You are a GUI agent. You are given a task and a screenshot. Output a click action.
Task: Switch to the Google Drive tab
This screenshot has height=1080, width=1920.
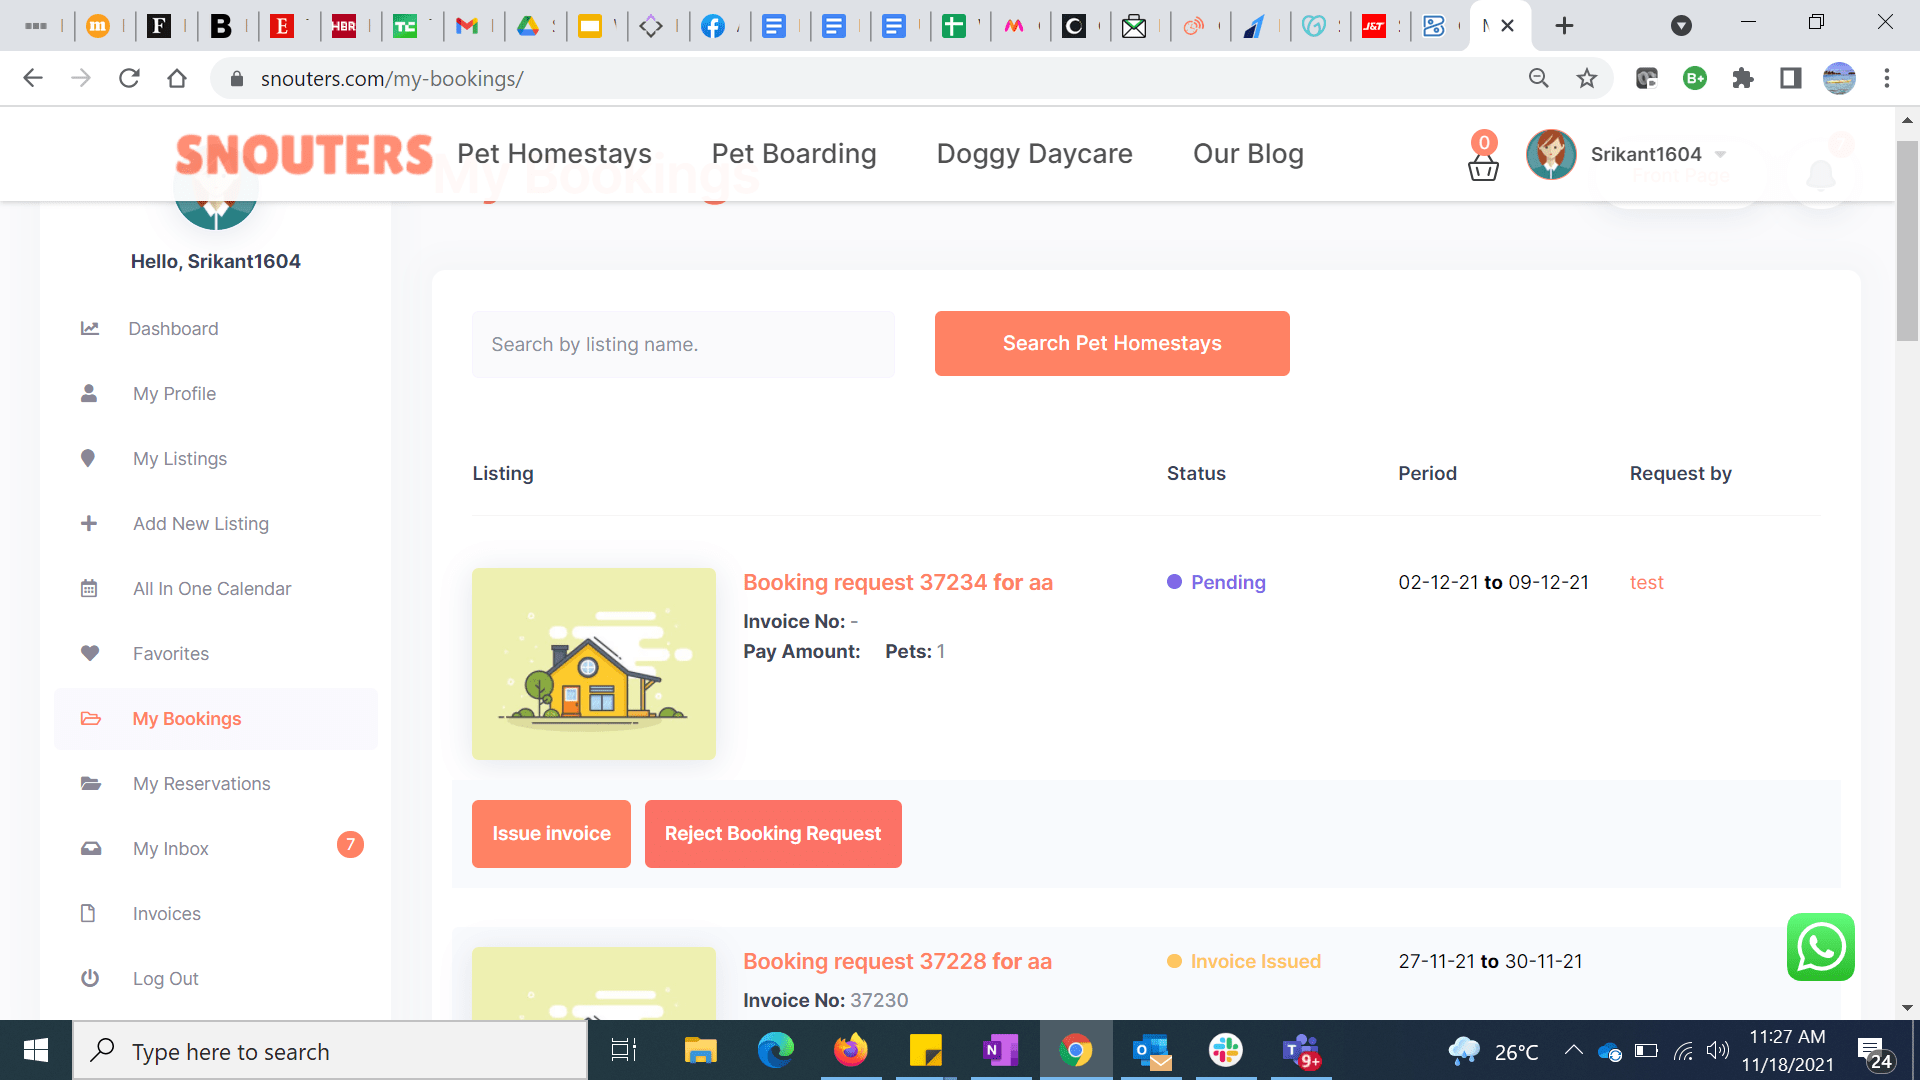point(528,26)
